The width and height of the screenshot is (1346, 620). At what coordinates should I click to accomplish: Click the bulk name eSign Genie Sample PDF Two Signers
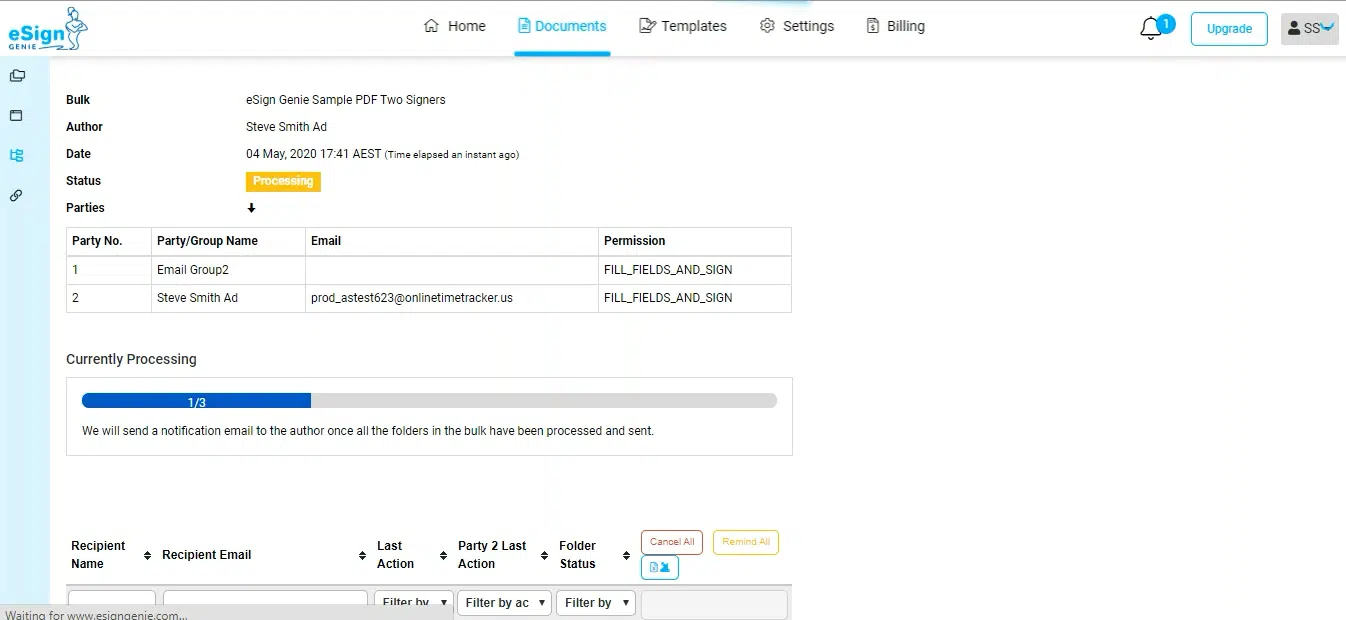(x=346, y=100)
